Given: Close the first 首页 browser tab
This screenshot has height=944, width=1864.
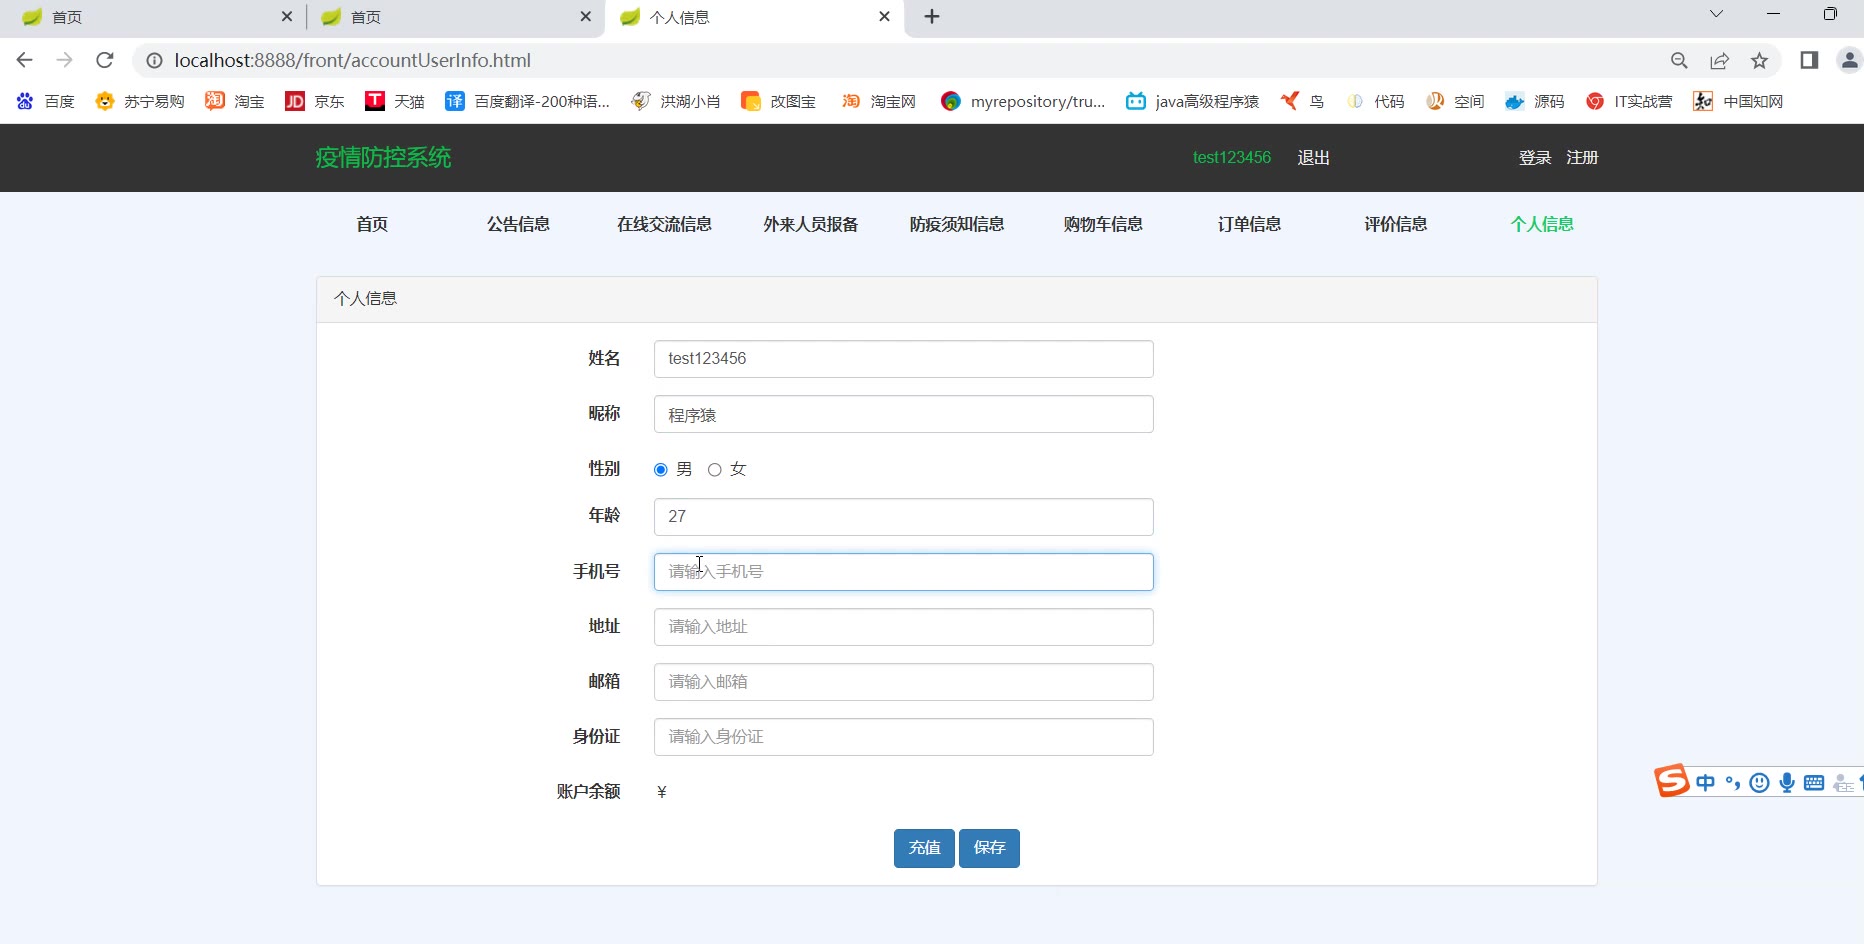Looking at the screenshot, I should [x=287, y=17].
